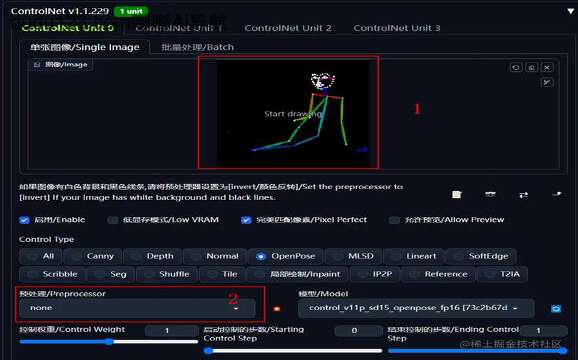578x360 pixels.
Task: Open the Batch tab
Action: tap(198, 47)
